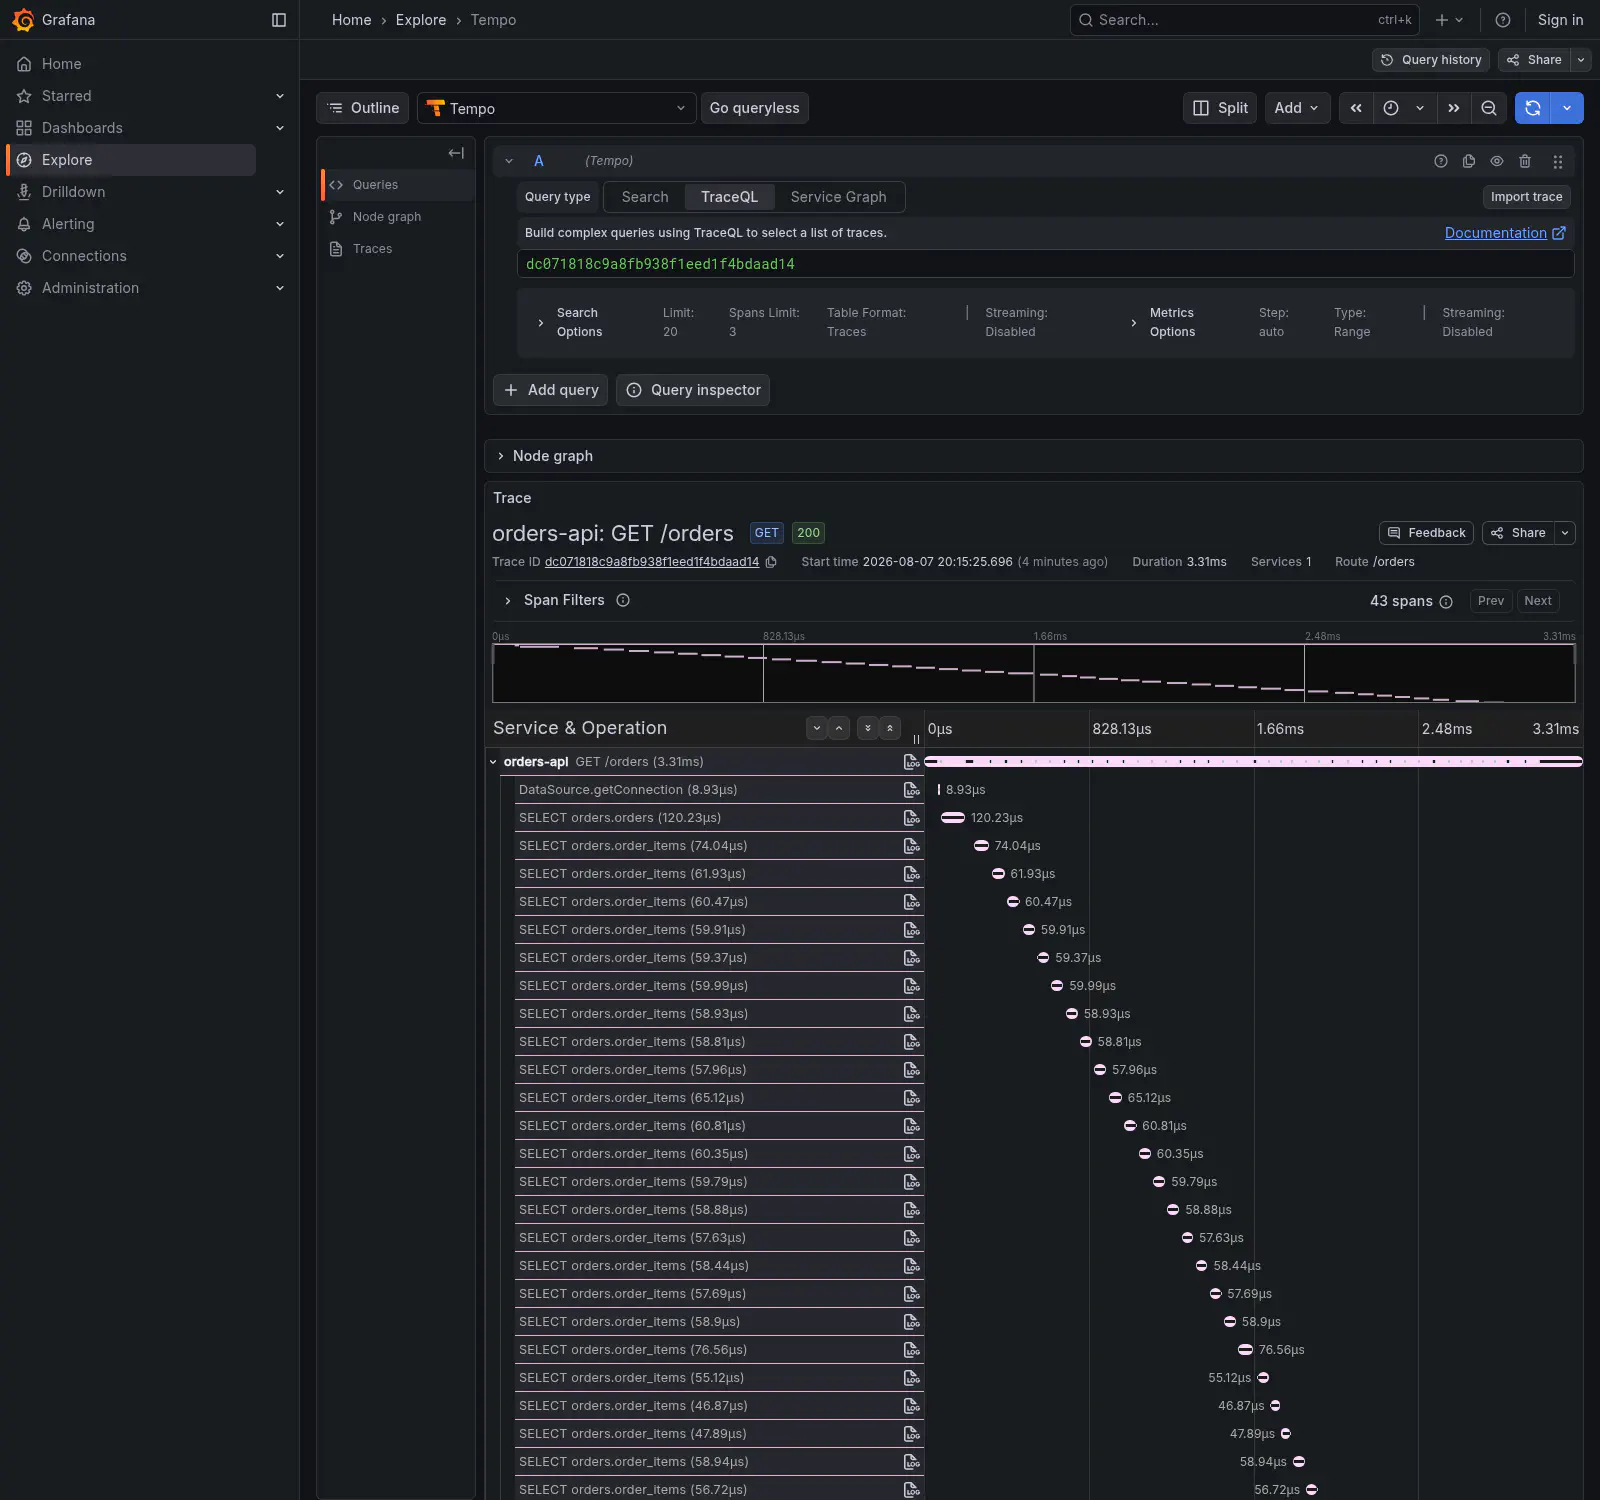Viewport: 1600px width, 1500px height.
Task: Open the Add dropdown
Action: [1297, 108]
